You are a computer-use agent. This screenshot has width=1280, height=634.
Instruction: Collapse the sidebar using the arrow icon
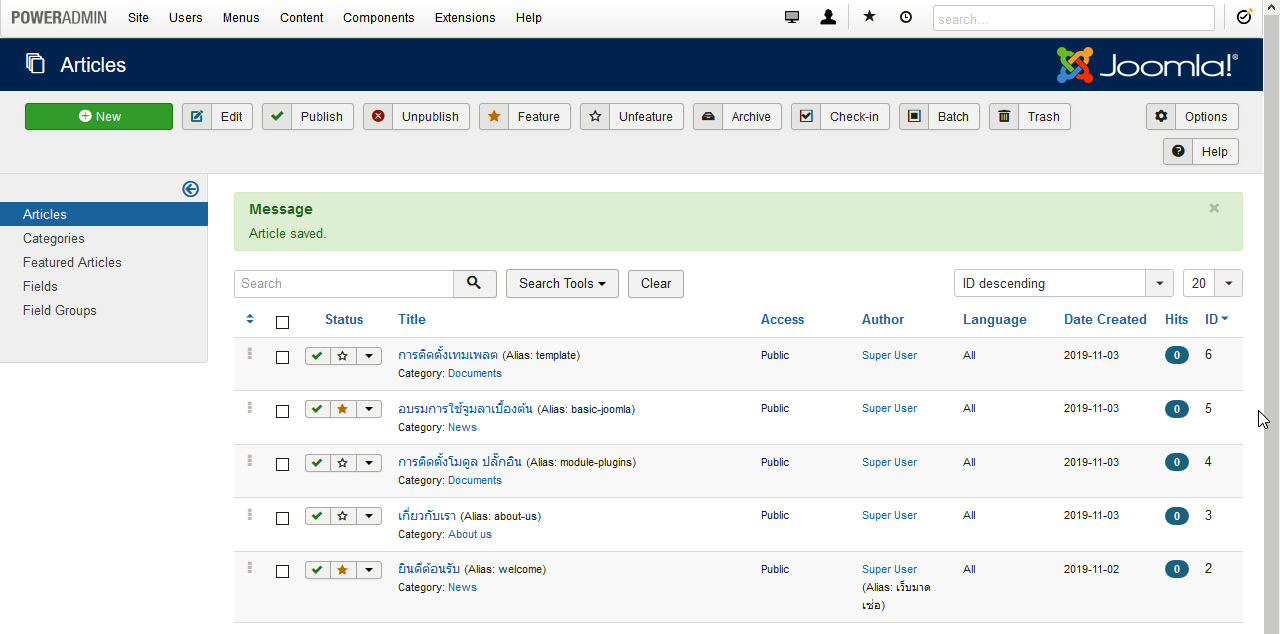pos(190,189)
